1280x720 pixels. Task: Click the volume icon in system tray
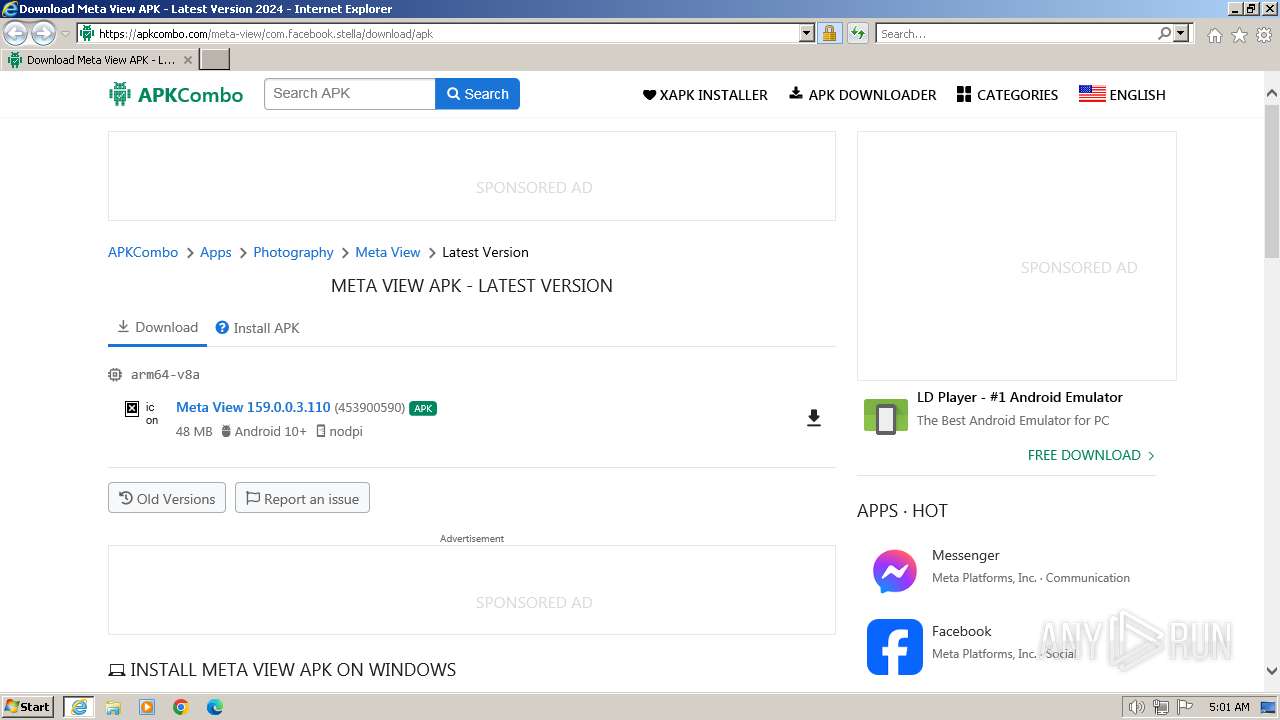pyautogui.click(x=1137, y=707)
